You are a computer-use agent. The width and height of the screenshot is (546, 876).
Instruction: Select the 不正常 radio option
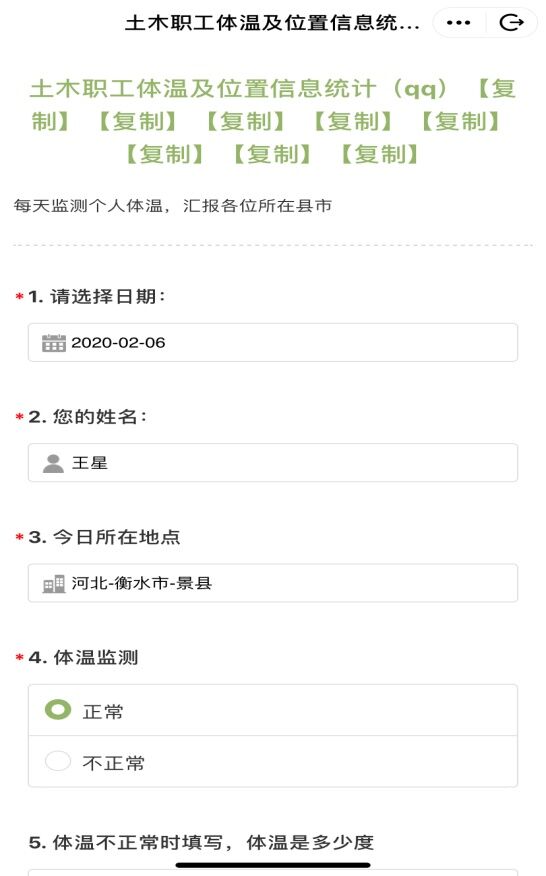coord(58,761)
